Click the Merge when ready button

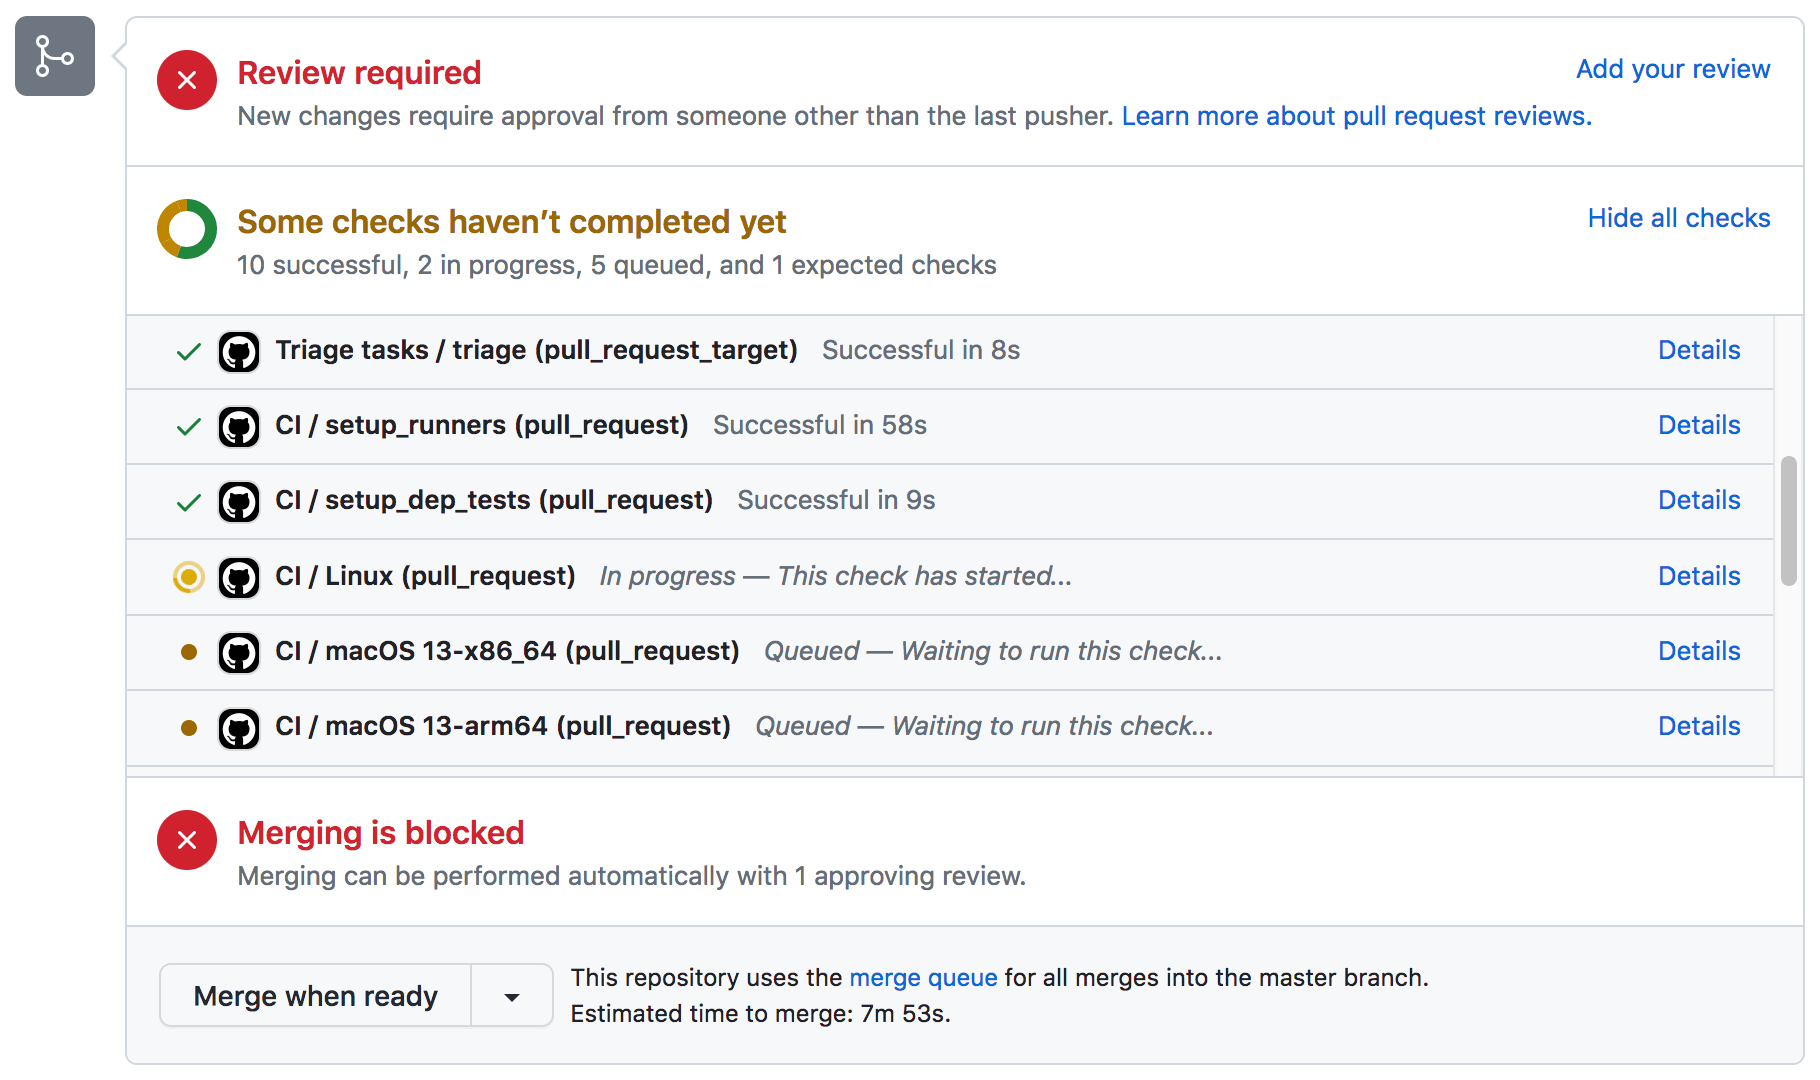pos(315,995)
